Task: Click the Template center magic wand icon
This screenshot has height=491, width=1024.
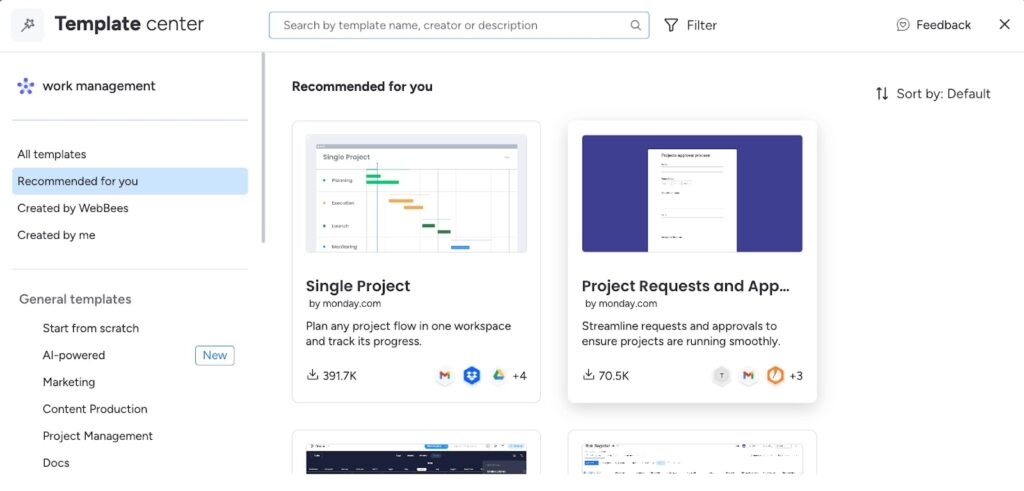Action: (x=27, y=25)
